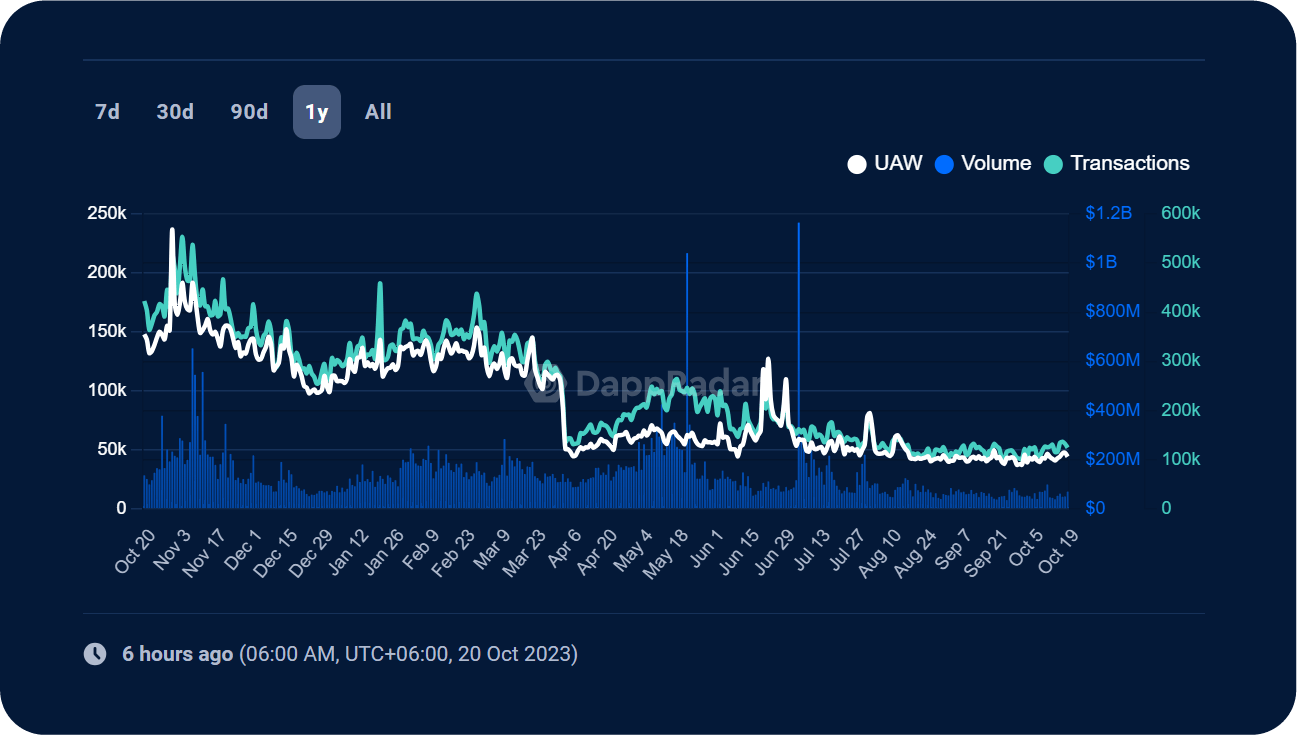Click the clock icon beside the timestamp
This screenshot has height=735, width=1297.
click(x=96, y=654)
